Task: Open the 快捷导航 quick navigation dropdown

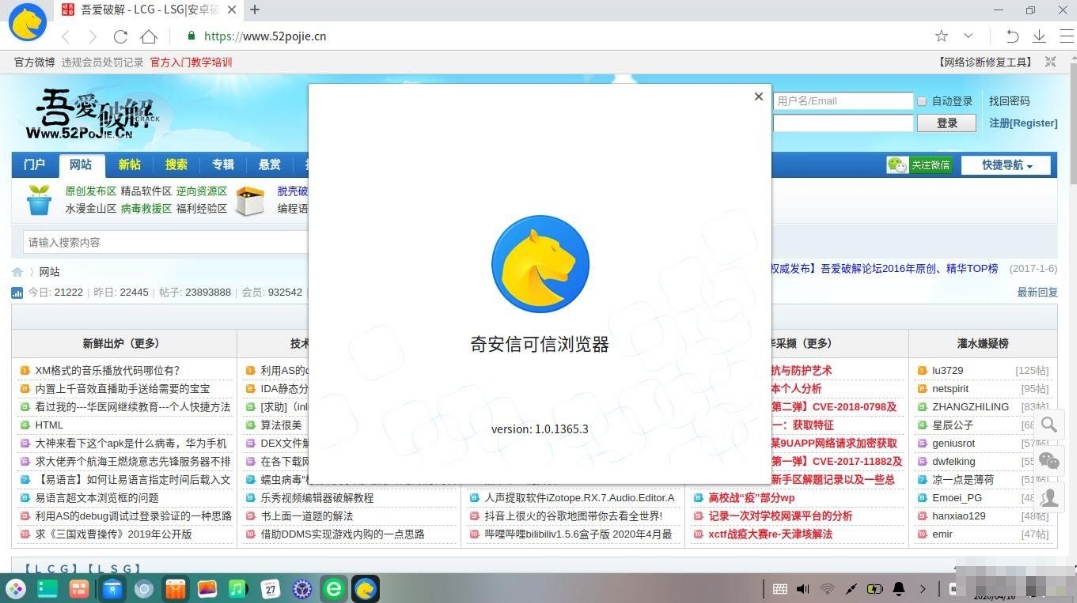Action: tap(1004, 166)
